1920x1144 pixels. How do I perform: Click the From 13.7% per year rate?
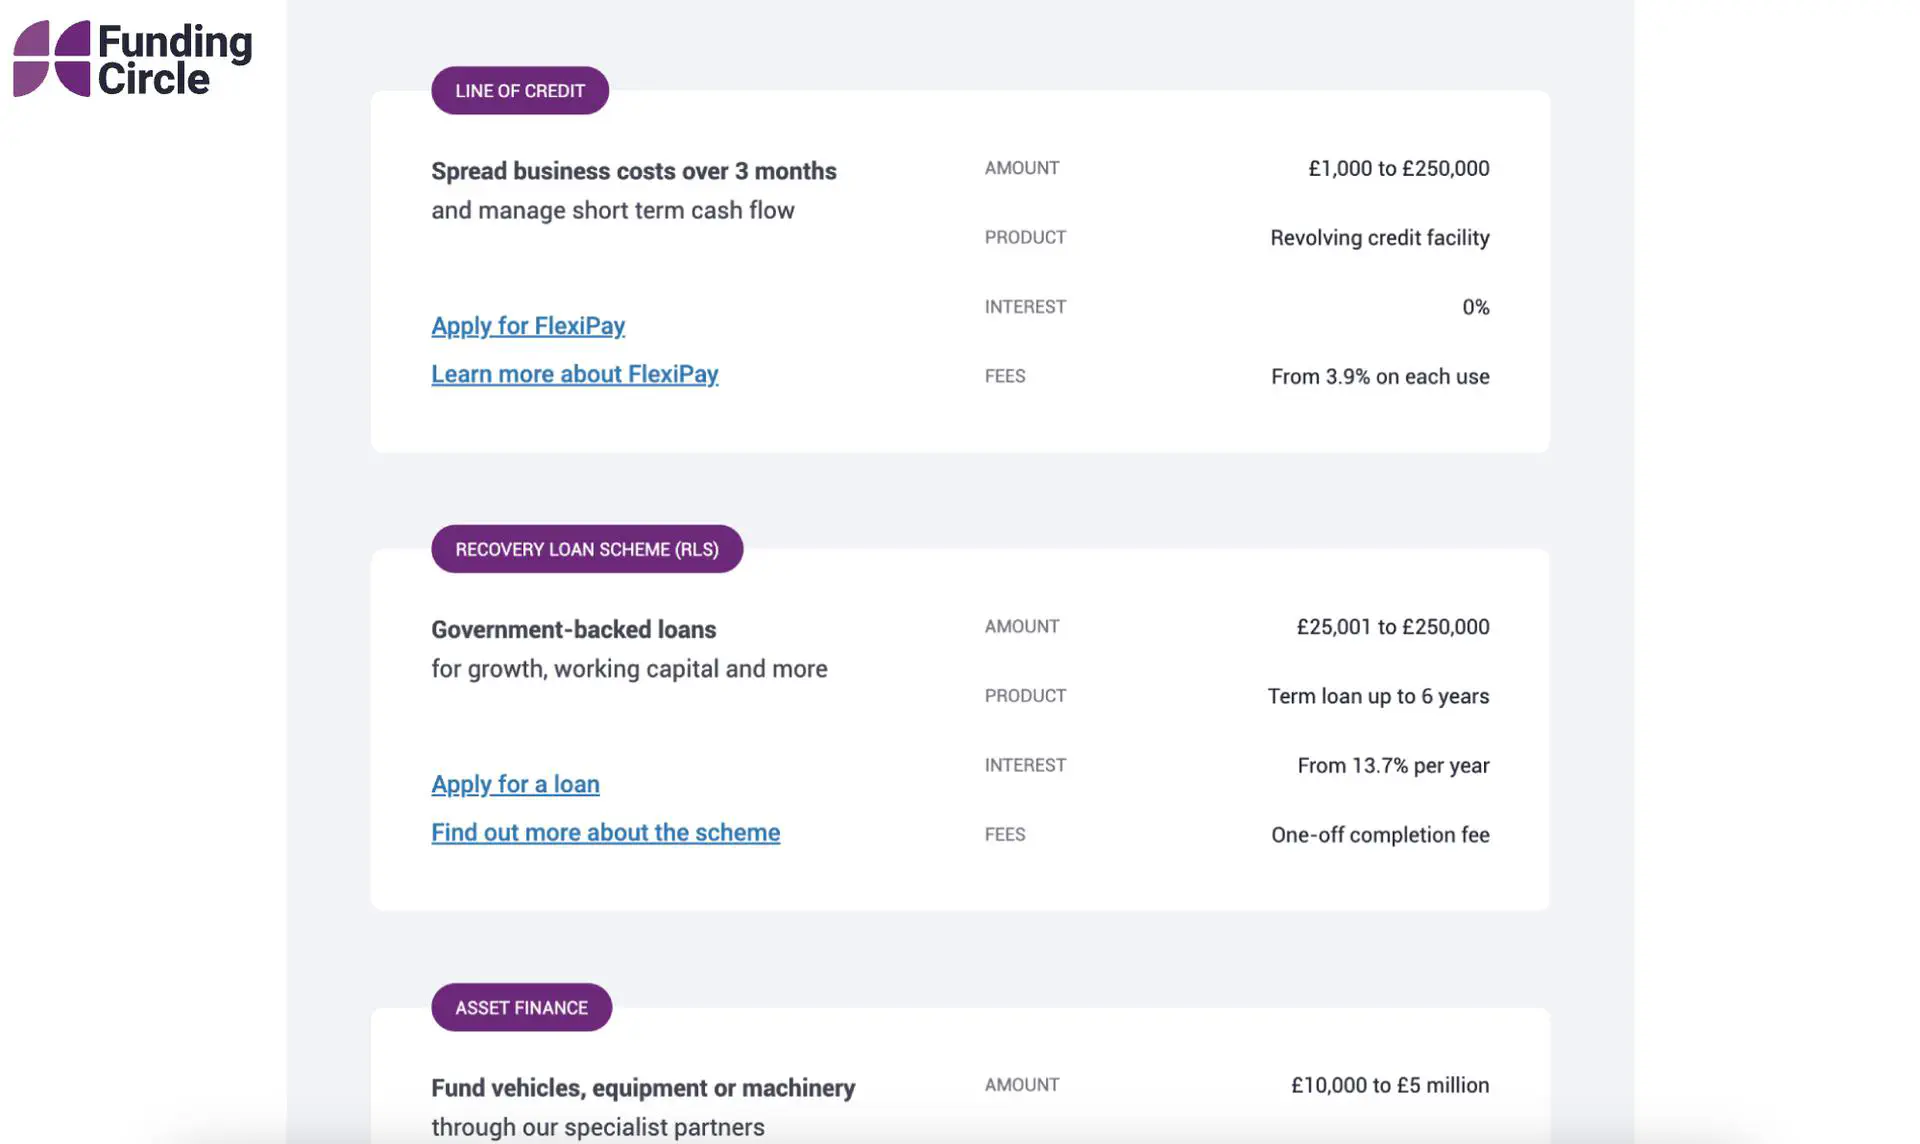tap(1393, 766)
